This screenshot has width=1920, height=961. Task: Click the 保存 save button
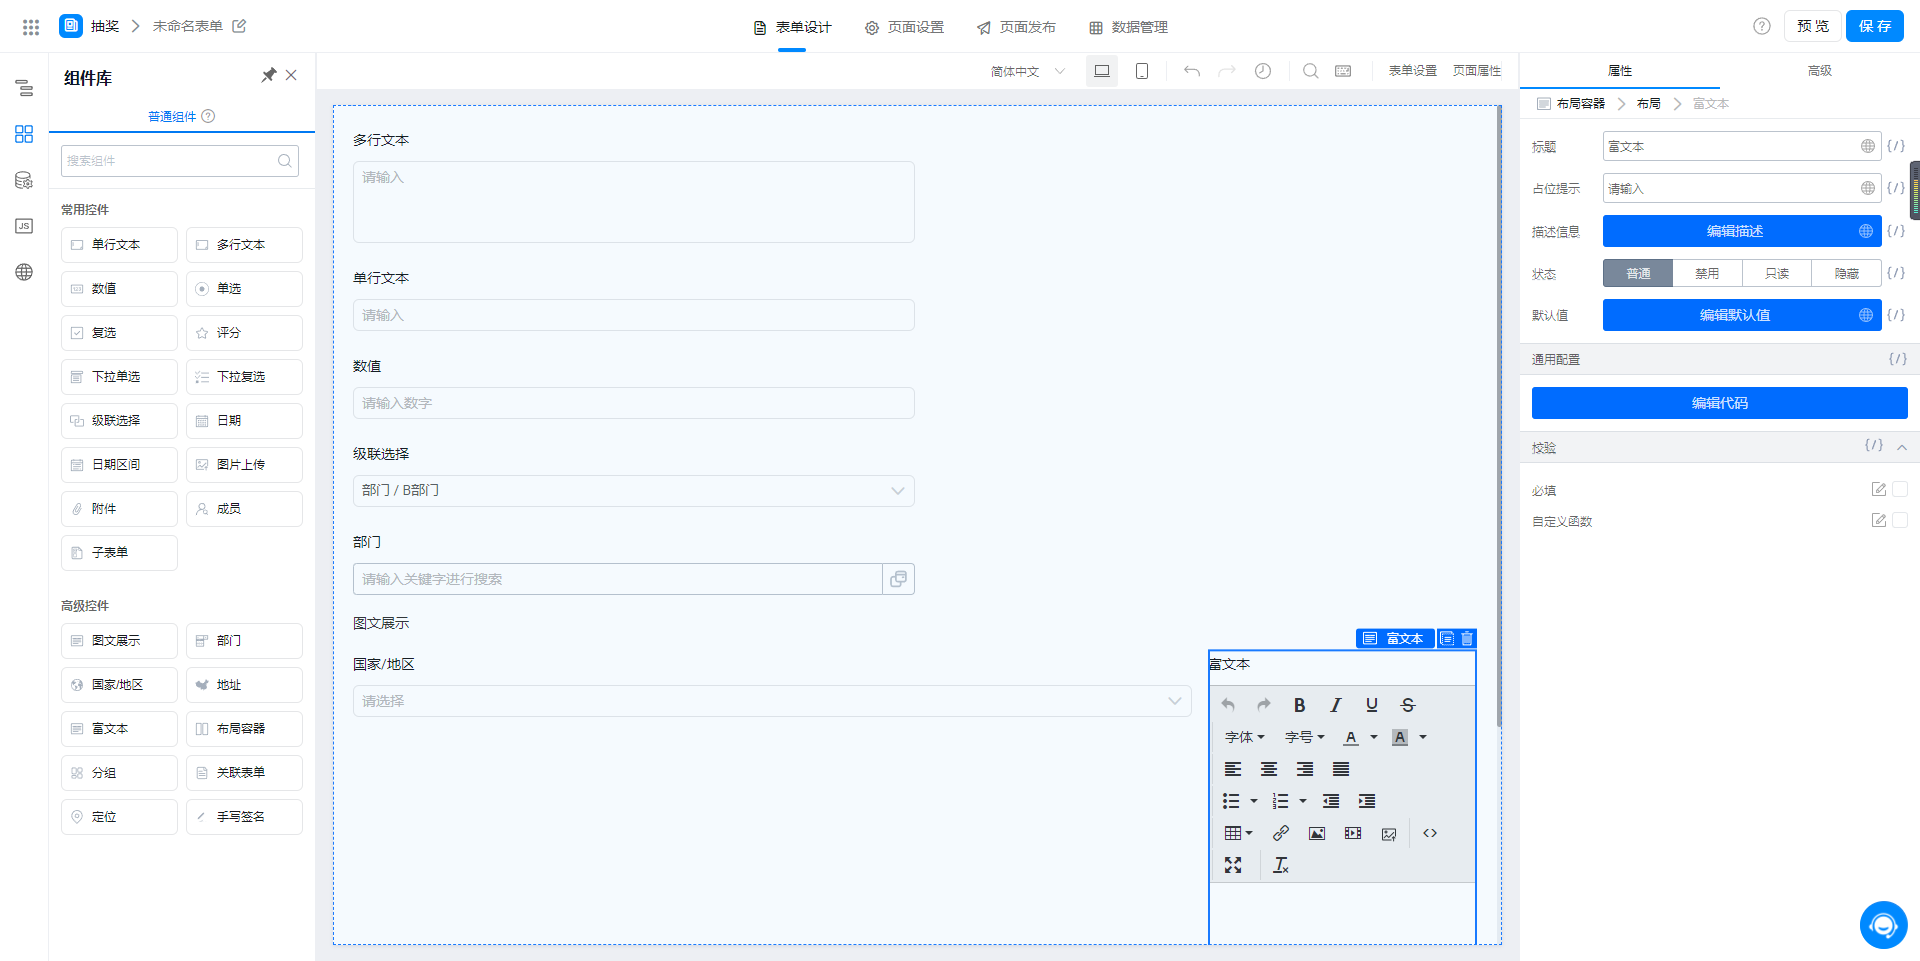tap(1875, 26)
